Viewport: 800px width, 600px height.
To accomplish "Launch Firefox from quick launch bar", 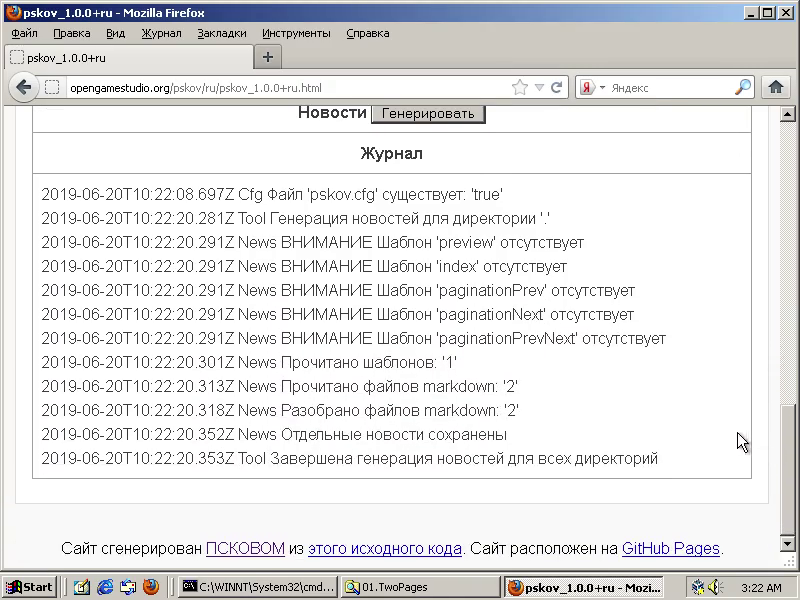I will tap(151, 587).
